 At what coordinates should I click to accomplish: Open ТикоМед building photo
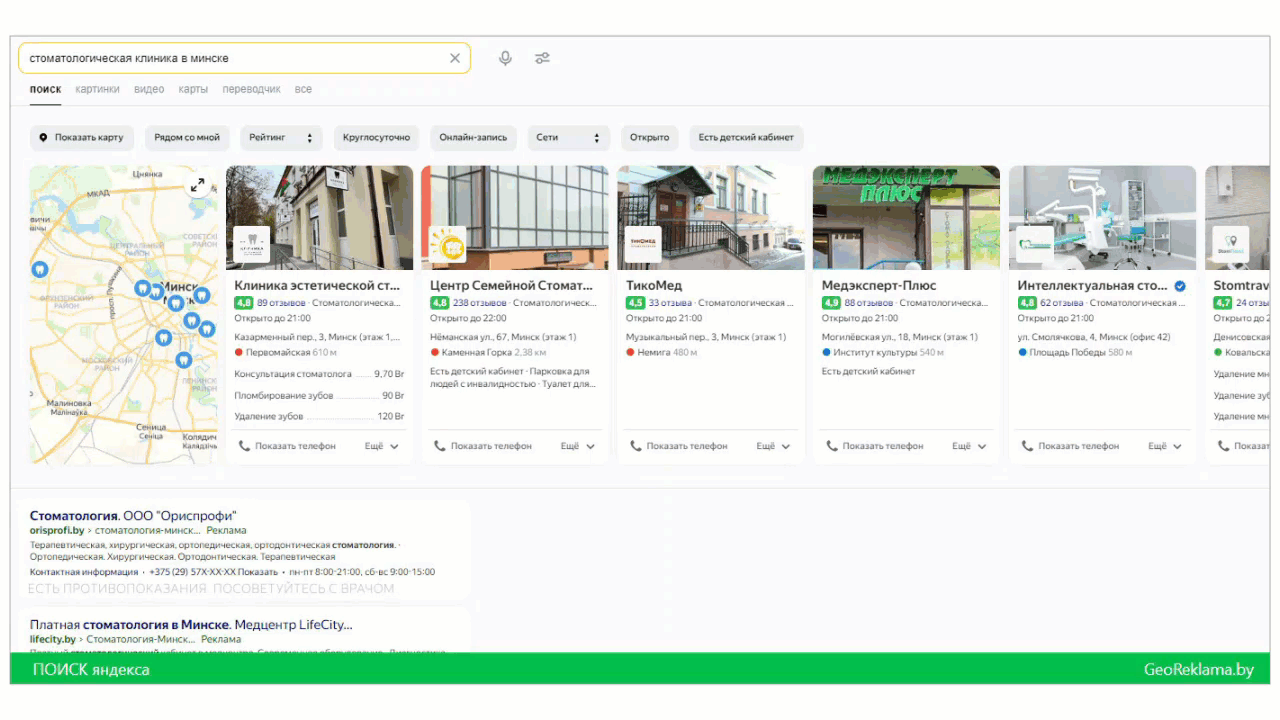(x=711, y=218)
